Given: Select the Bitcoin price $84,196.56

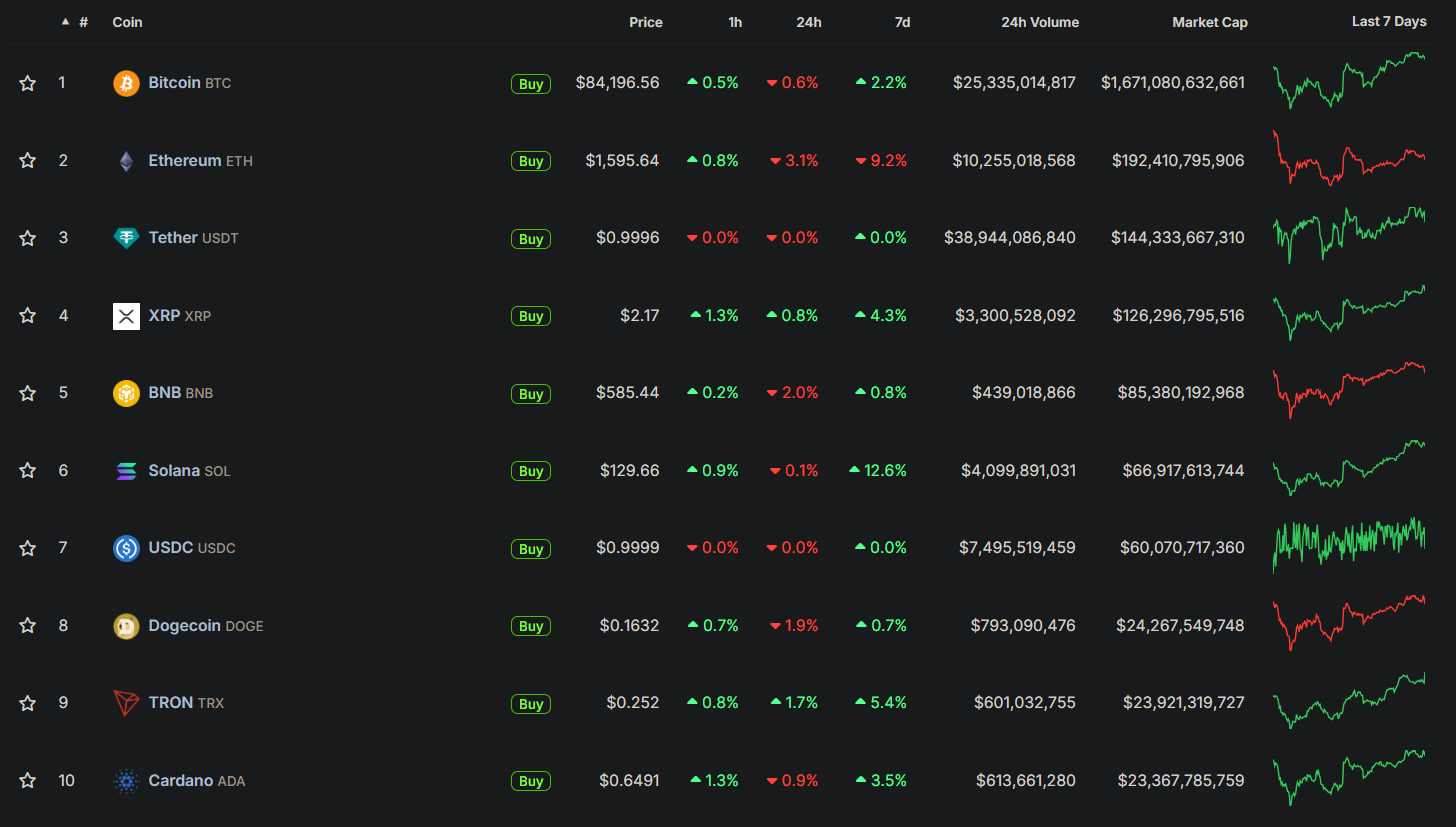Looking at the screenshot, I should 617,83.
